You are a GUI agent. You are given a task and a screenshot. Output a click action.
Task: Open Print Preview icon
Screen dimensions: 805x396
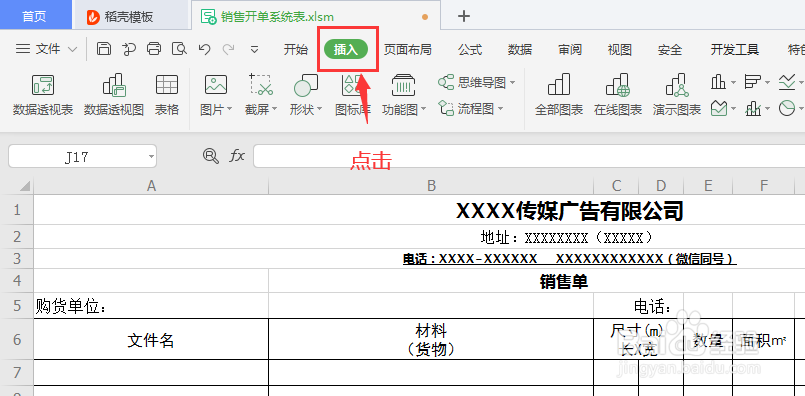(179, 49)
